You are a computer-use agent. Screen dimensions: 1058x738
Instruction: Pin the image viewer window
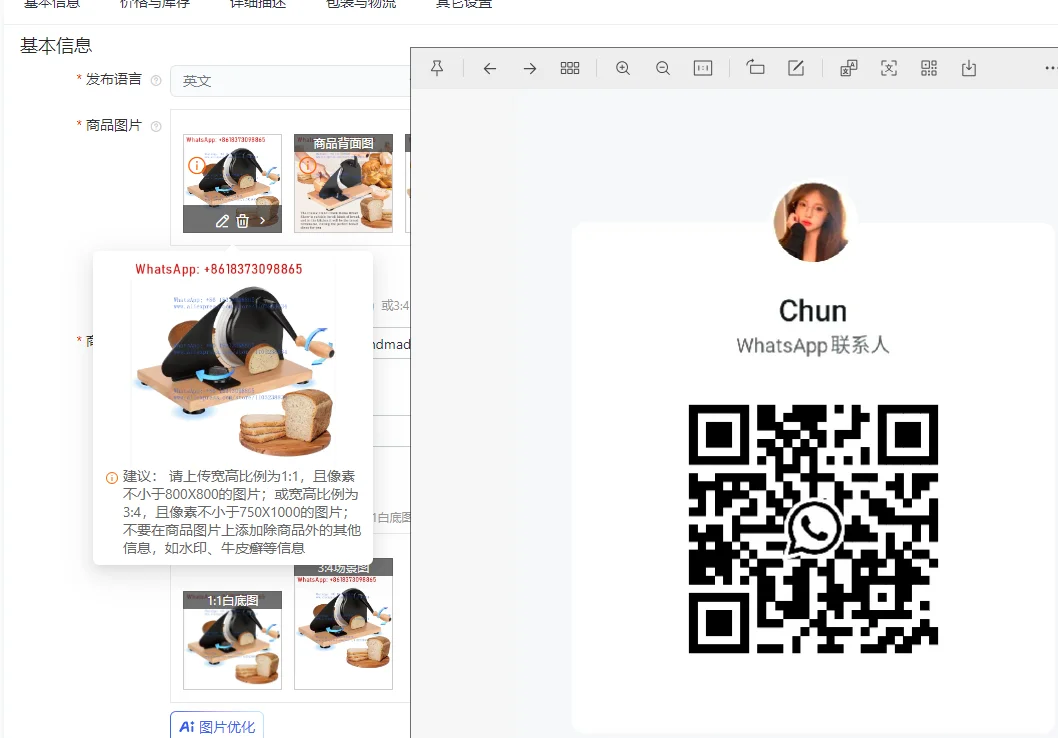click(437, 67)
